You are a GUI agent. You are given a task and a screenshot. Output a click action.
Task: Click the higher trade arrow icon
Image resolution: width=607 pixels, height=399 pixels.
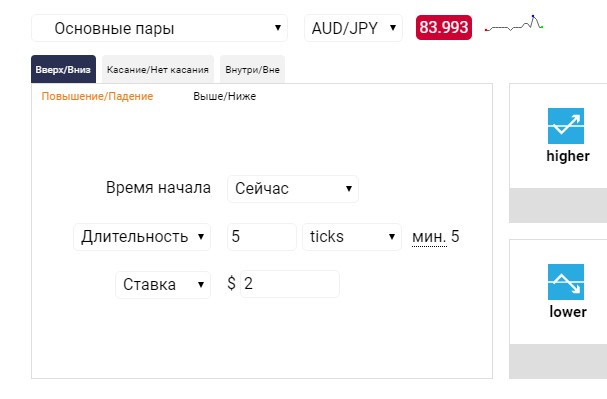coord(566,126)
